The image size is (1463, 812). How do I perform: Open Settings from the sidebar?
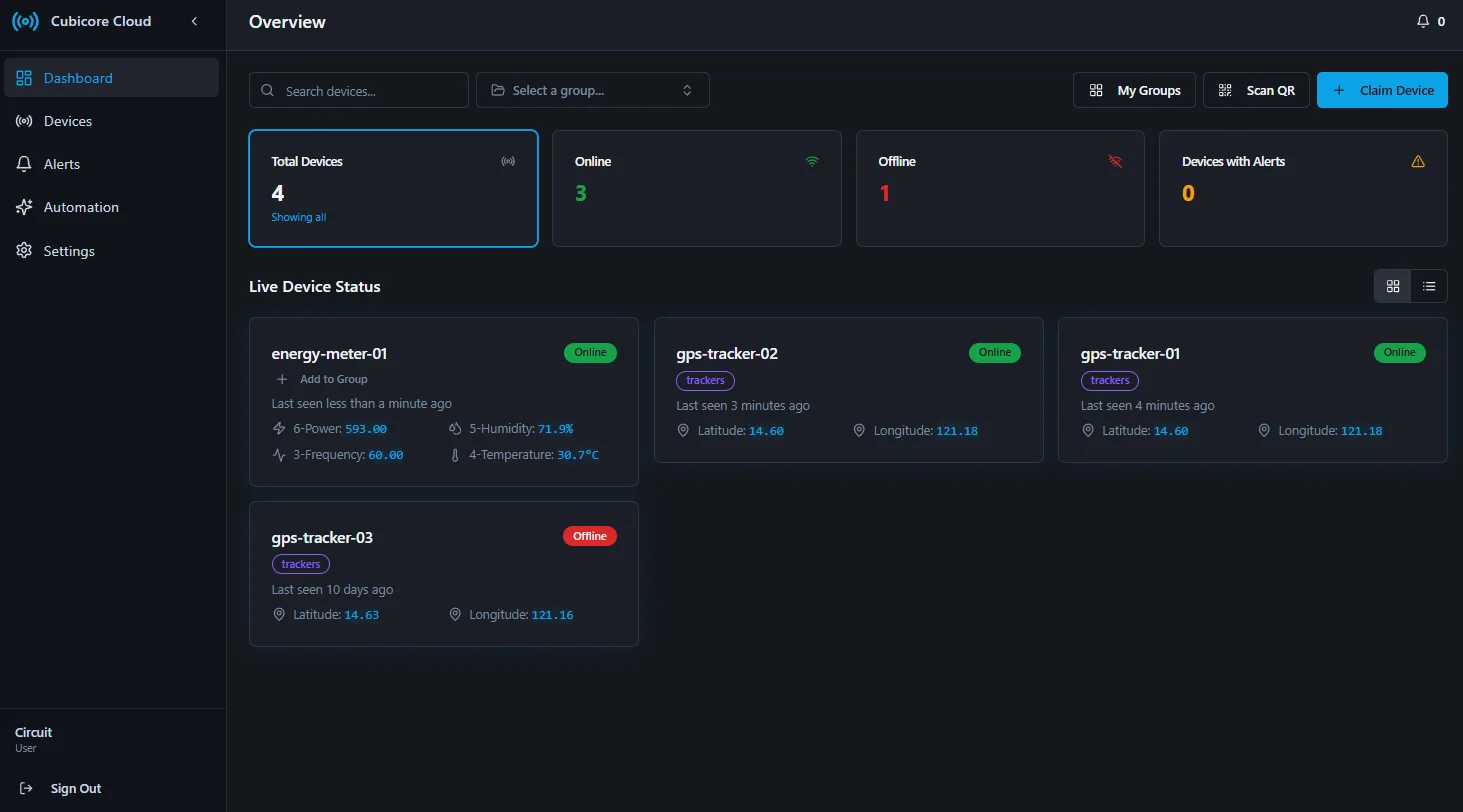tap(111, 251)
